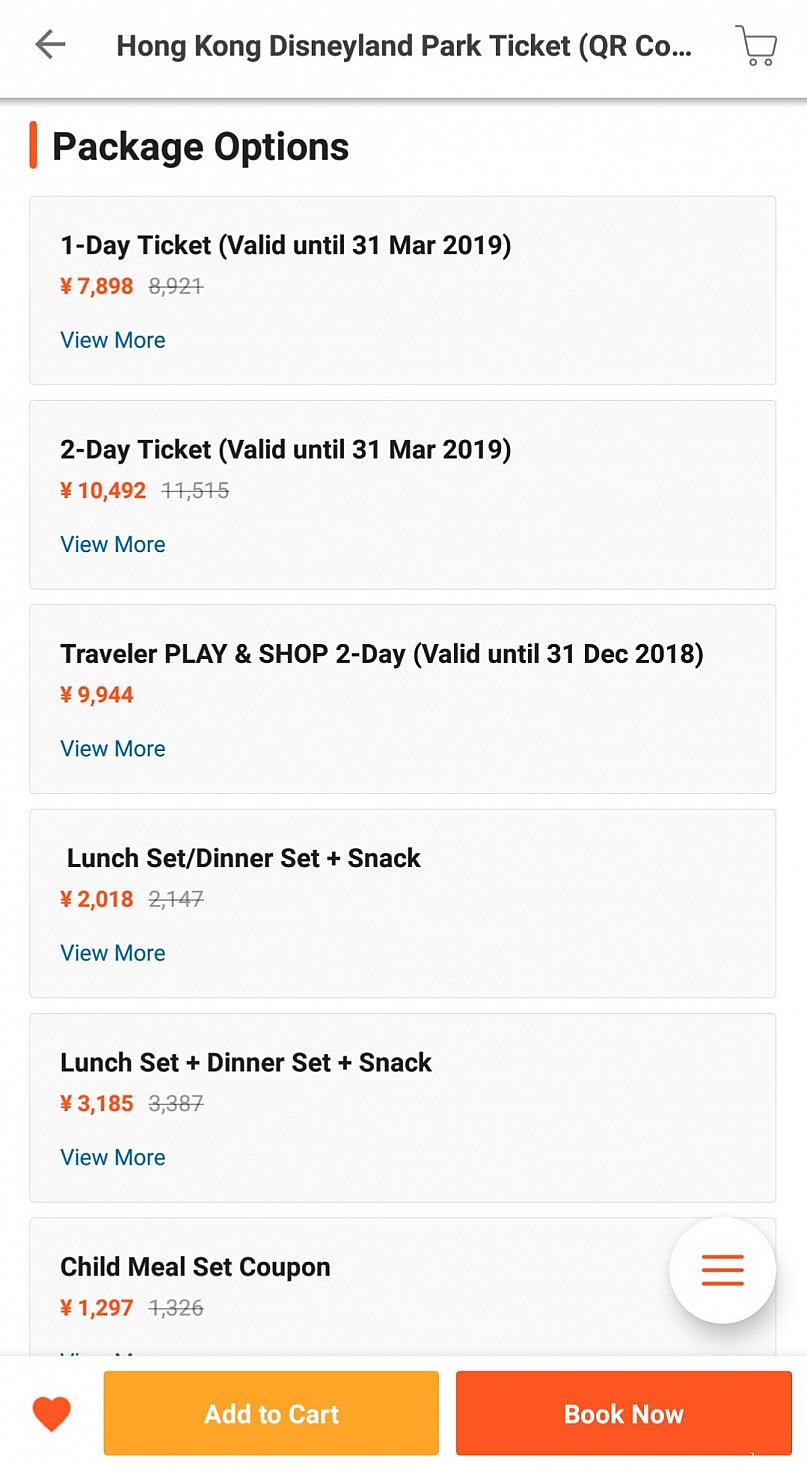The width and height of the screenshot is (807, 1470).
Task: Open the floating hamburger menu button
Action: click(x=722, y=1270)
